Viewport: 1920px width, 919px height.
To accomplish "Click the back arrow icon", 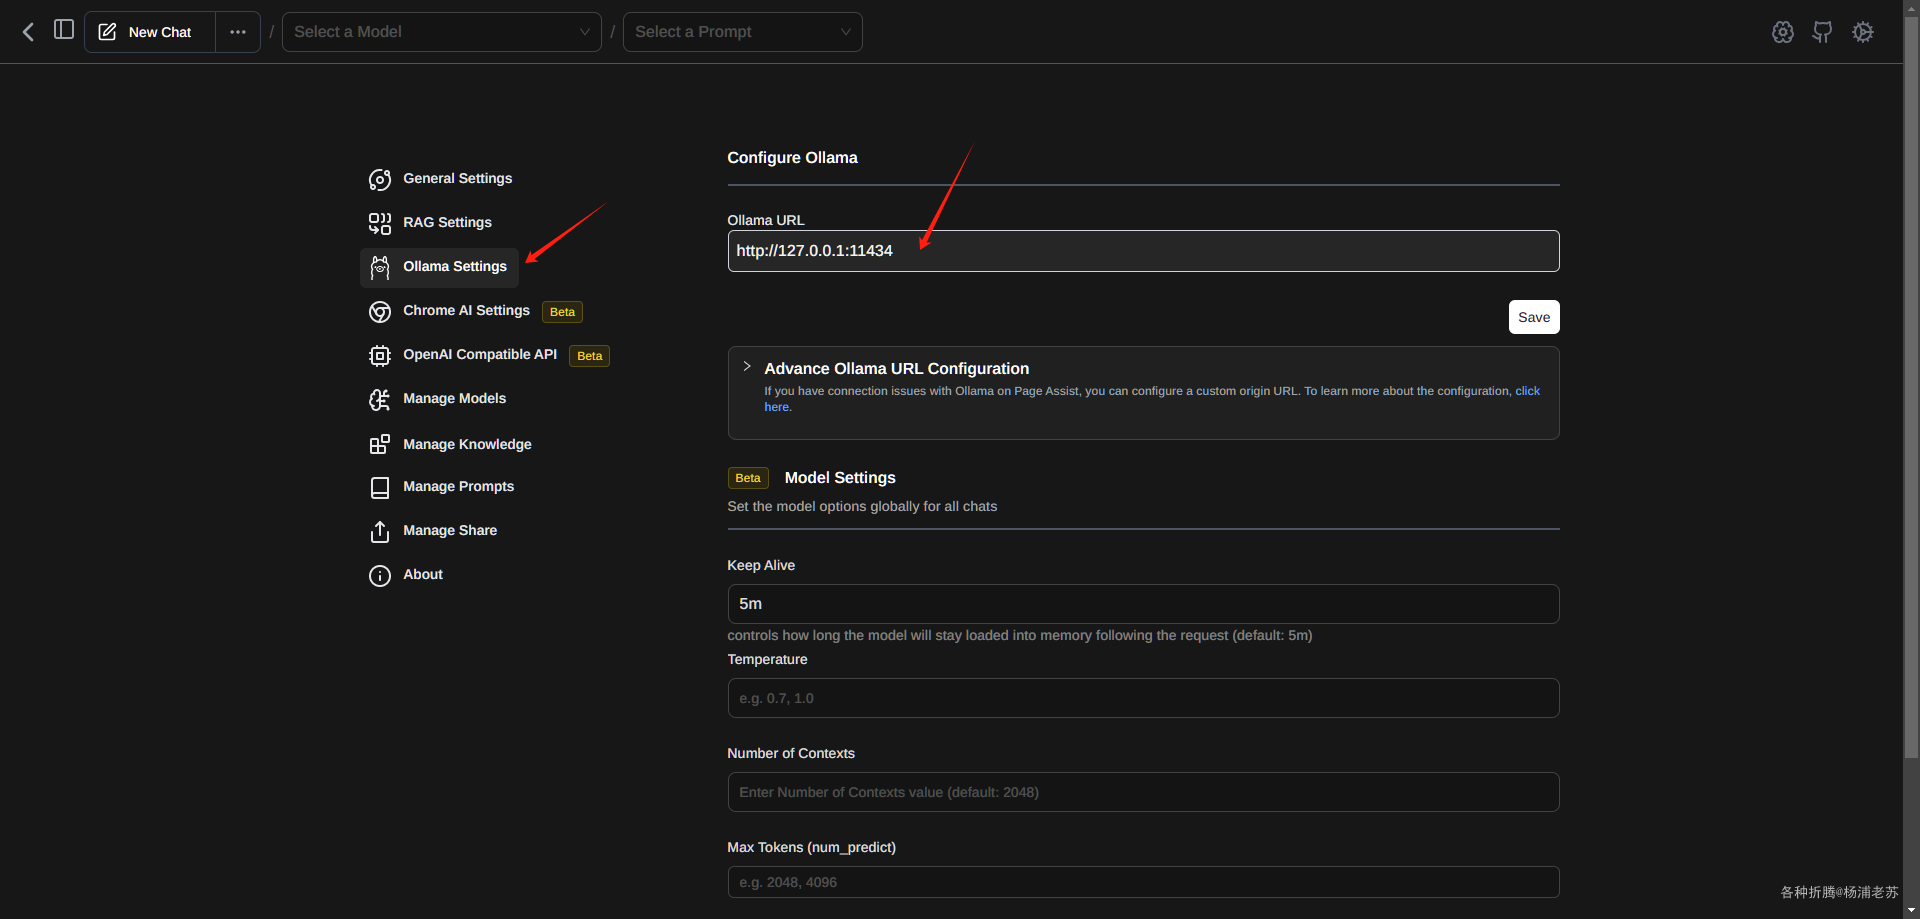I will [28, 32].
